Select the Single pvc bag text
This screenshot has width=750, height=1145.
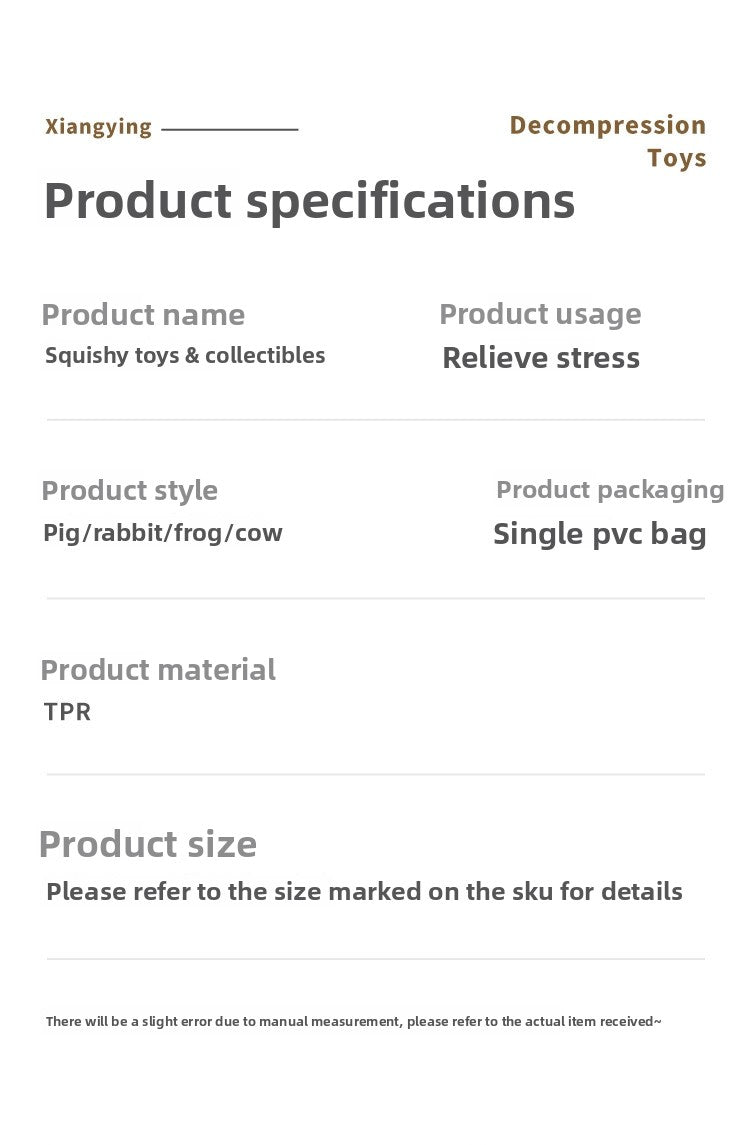tap(599, 534)
